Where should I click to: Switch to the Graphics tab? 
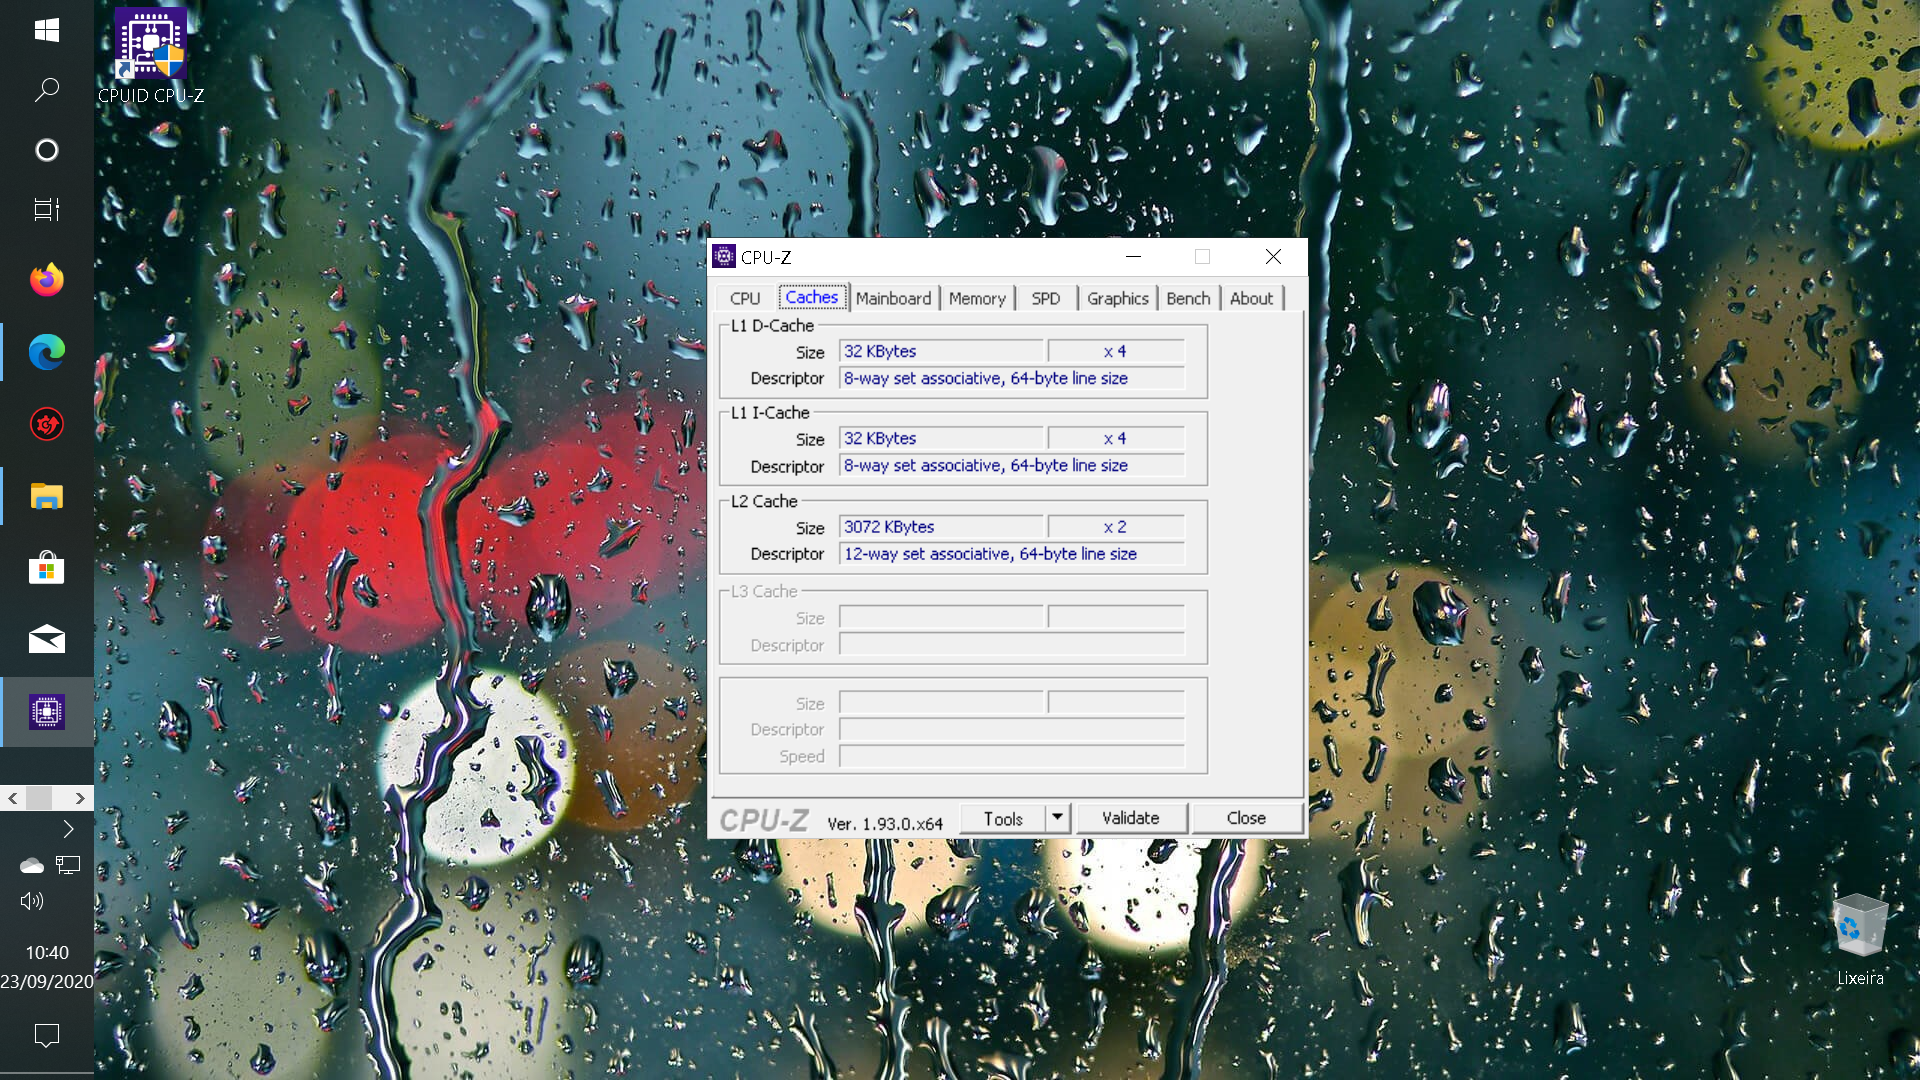pyautogui.click(x=1118, y=298)
